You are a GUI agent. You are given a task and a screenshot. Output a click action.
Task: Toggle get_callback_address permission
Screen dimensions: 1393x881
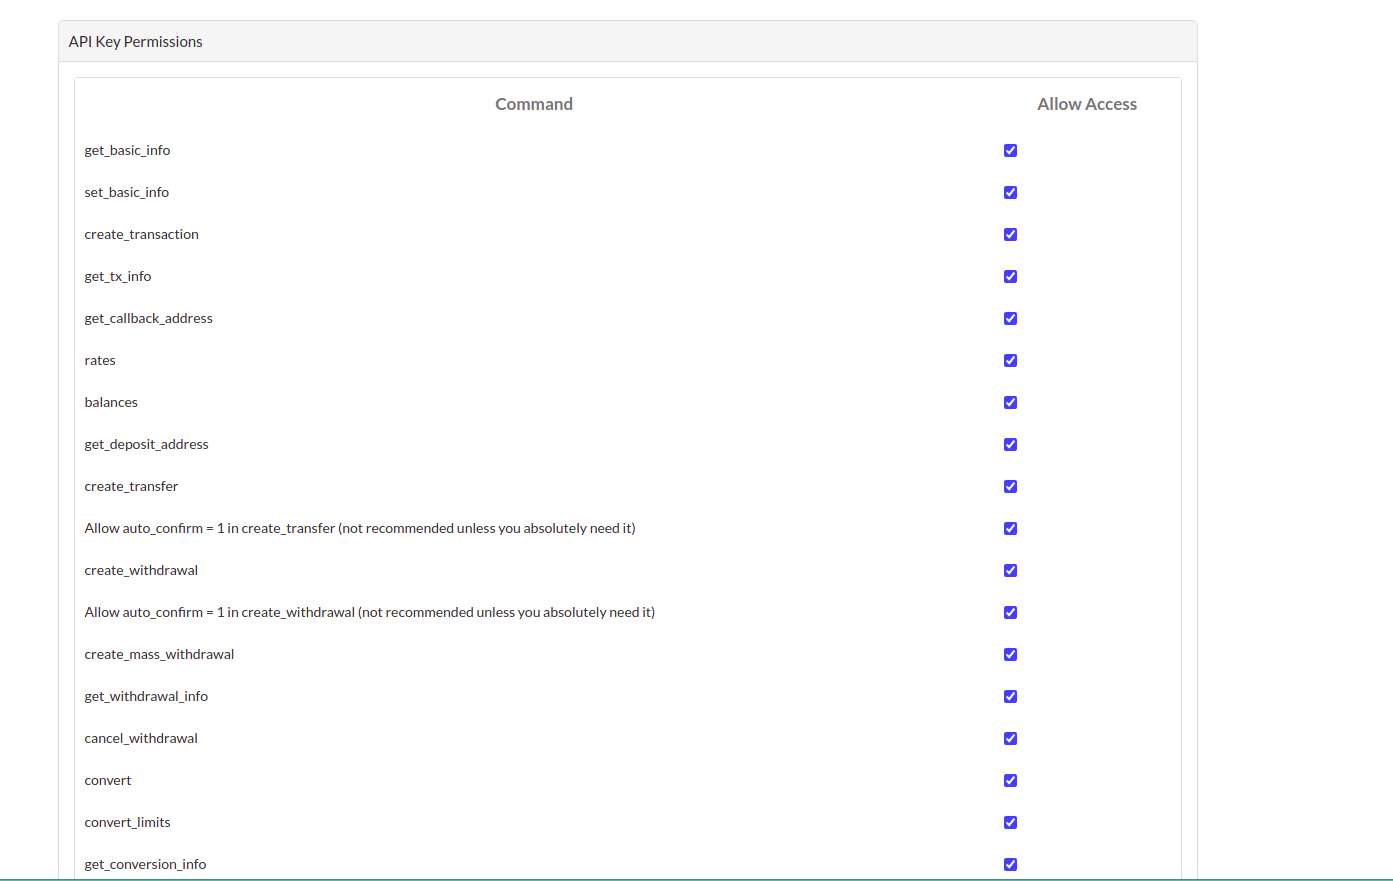(1010, 319)
